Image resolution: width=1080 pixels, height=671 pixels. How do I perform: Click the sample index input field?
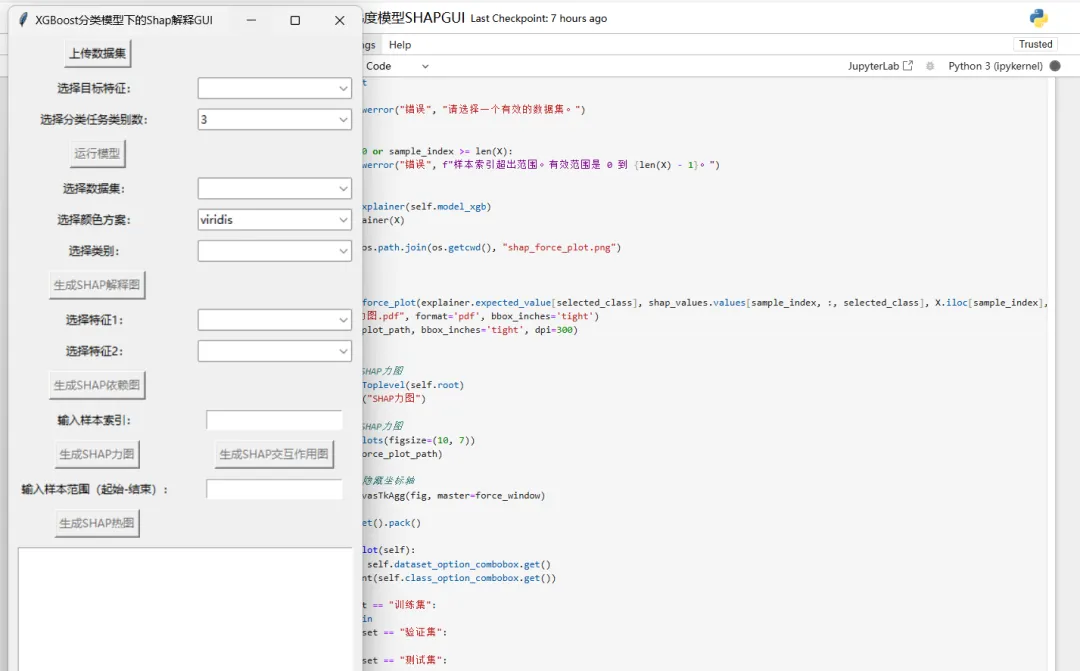click(274, 421)
